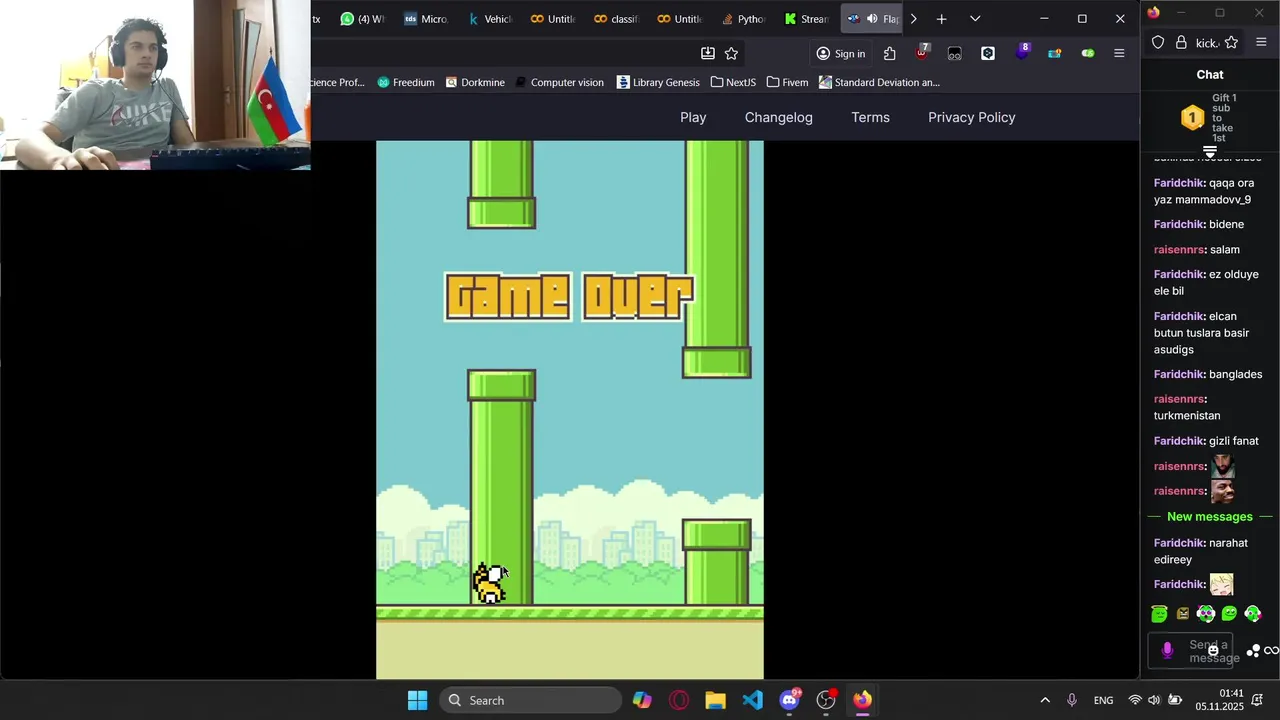Image resolution: width=1280 pixels, height=720 pixels.
Task: Open the Changelog link
Action: click(778, 117)
